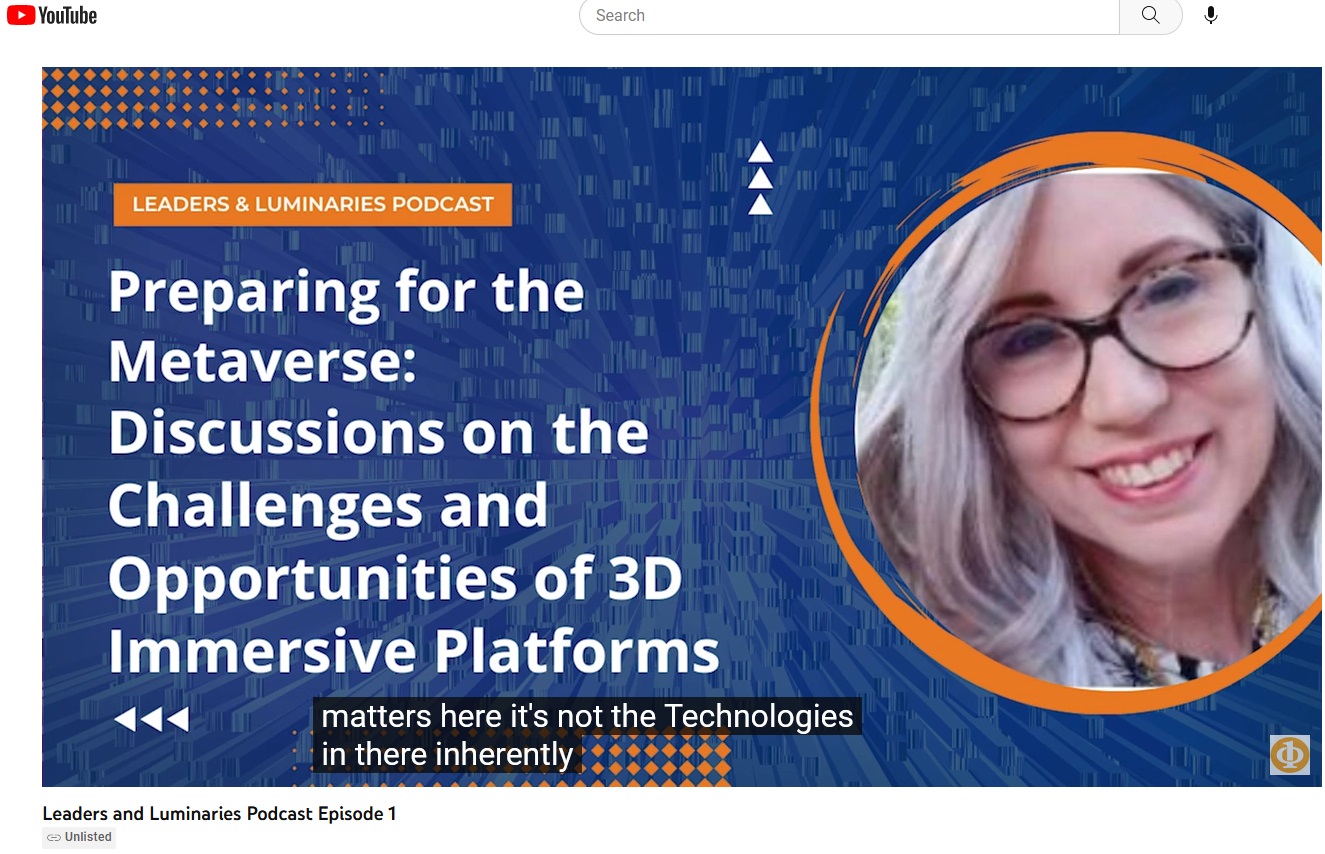Click the "Immersive Platforms" headline text
1325x854 pixels.
click(413, 651)
